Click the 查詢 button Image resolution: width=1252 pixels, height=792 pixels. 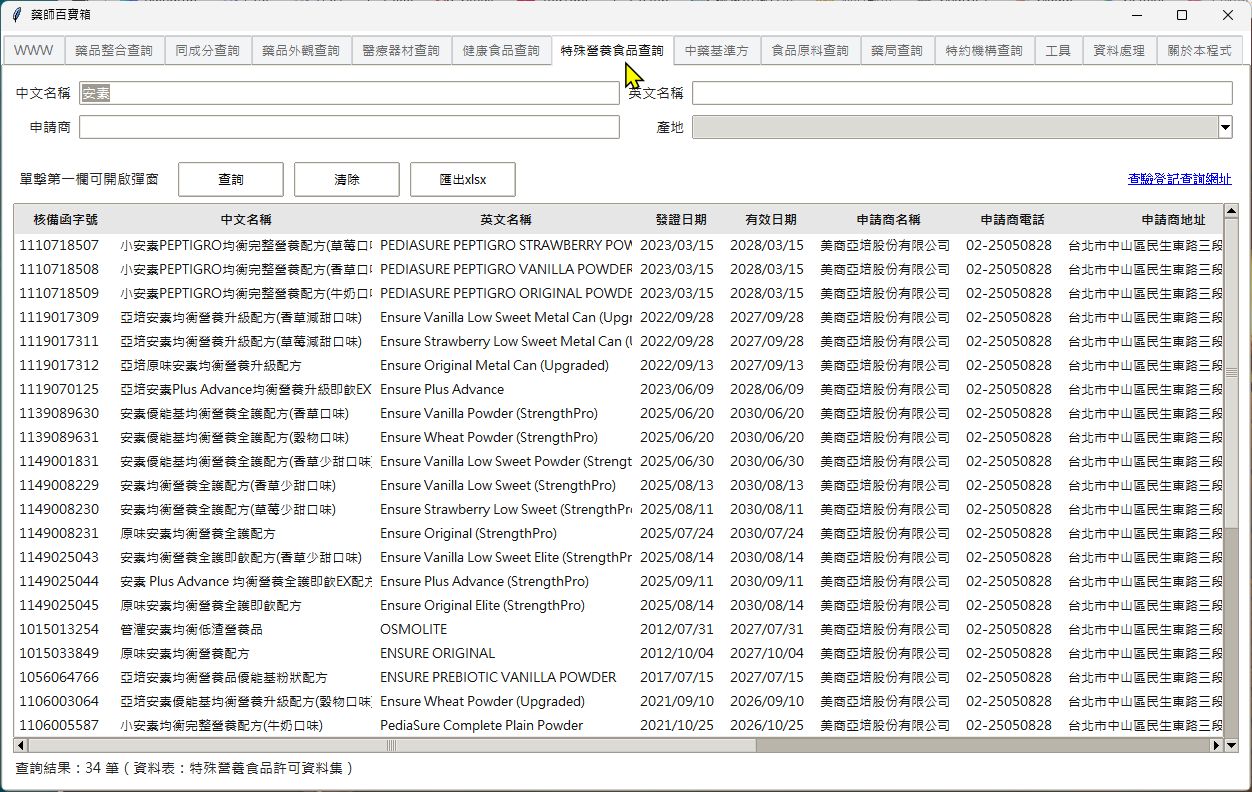pos(231,180)
